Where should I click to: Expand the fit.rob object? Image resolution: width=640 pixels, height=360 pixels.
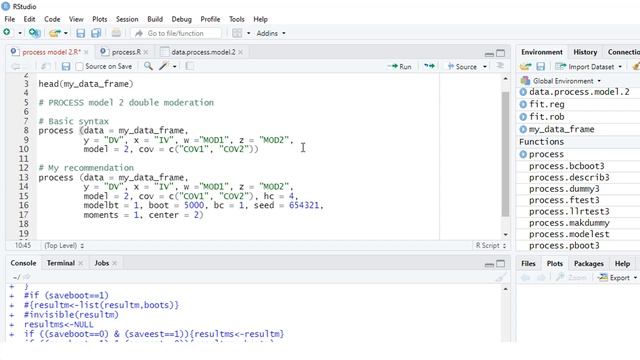point(523,117)
